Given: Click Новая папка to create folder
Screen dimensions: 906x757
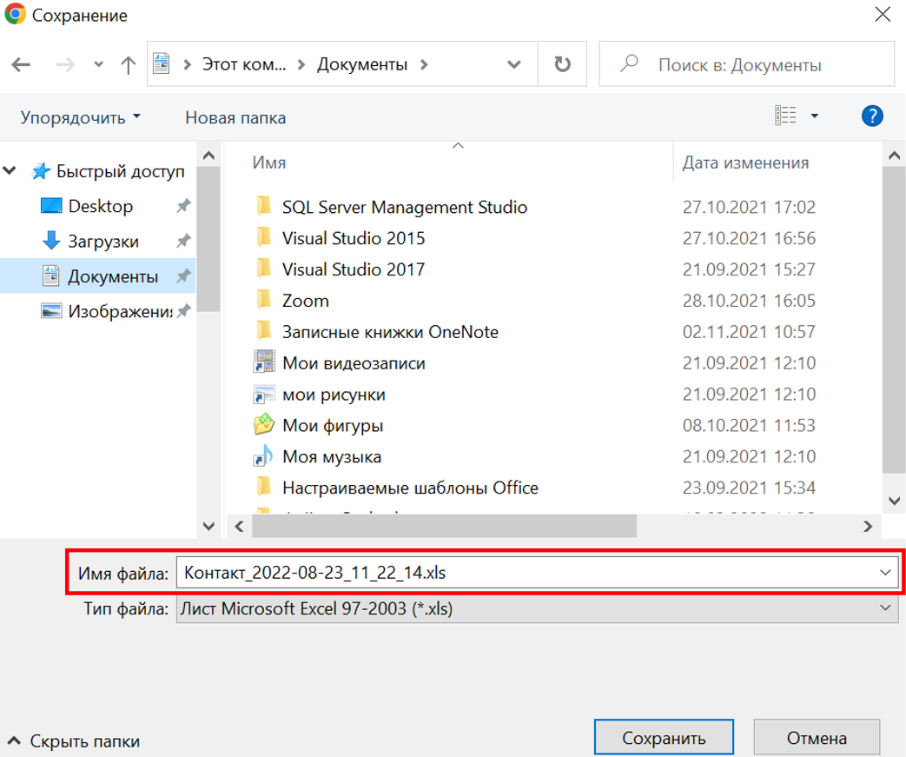Looking at the screenshot, I should pos(235,117).
